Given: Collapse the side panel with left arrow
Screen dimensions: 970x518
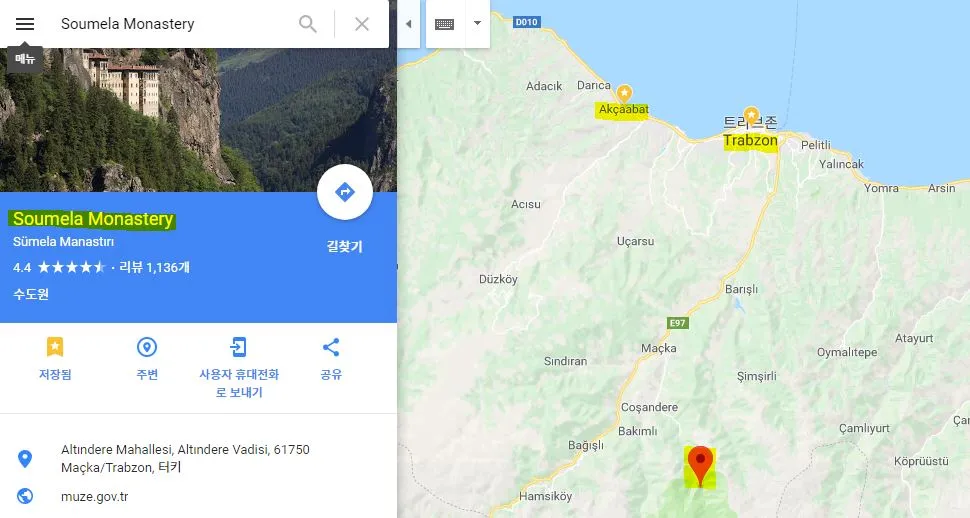Looking at the screenshot, I should [x=408, y=24].
